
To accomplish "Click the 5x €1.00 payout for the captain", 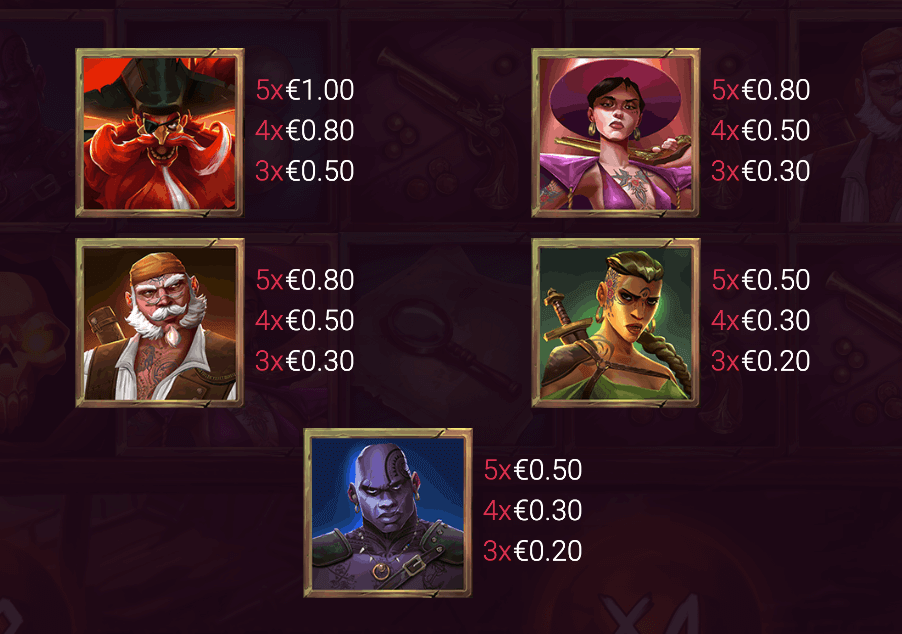I will pyautogui.click(x=305, y=90).
